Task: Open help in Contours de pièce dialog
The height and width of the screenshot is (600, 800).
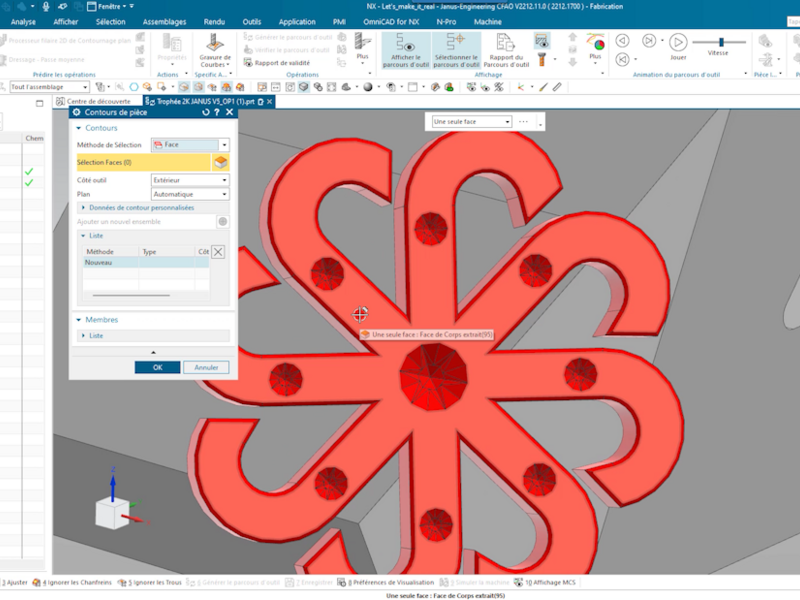Action: tap(217, 112)
